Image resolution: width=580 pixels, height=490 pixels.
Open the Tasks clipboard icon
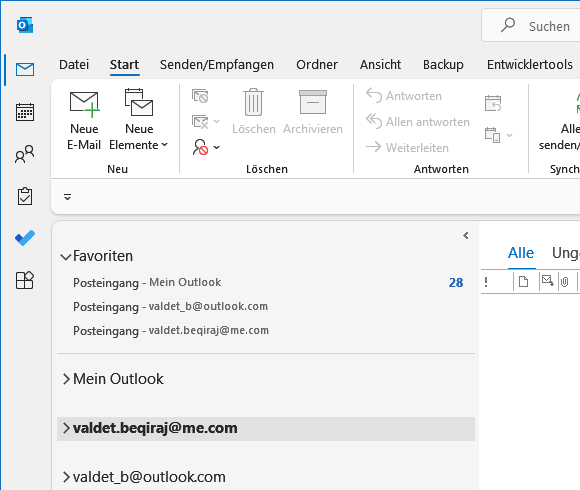25,196
